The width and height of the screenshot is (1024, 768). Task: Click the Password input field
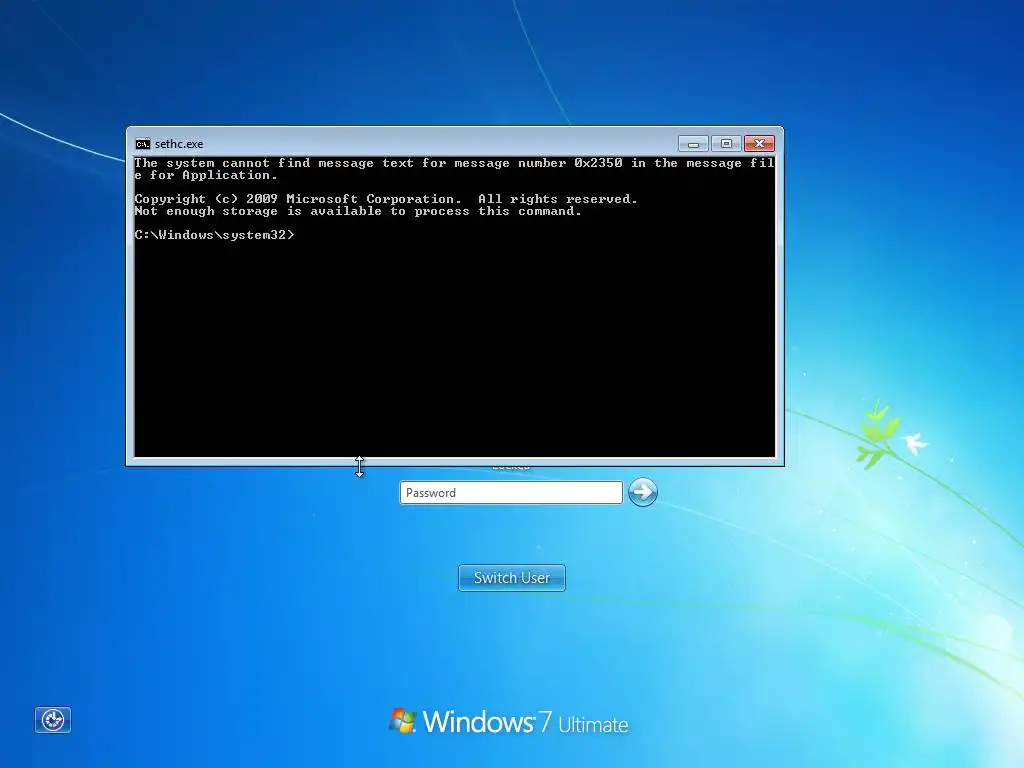point(511,492)
